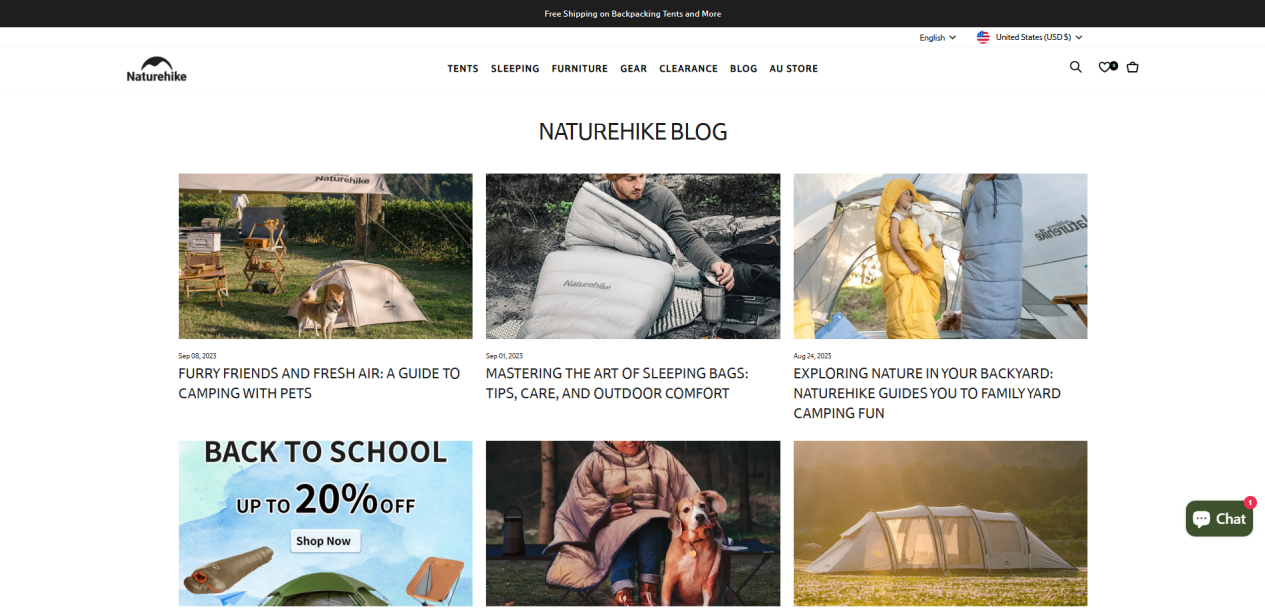Open the CLEARANCE page

point(689,69)
